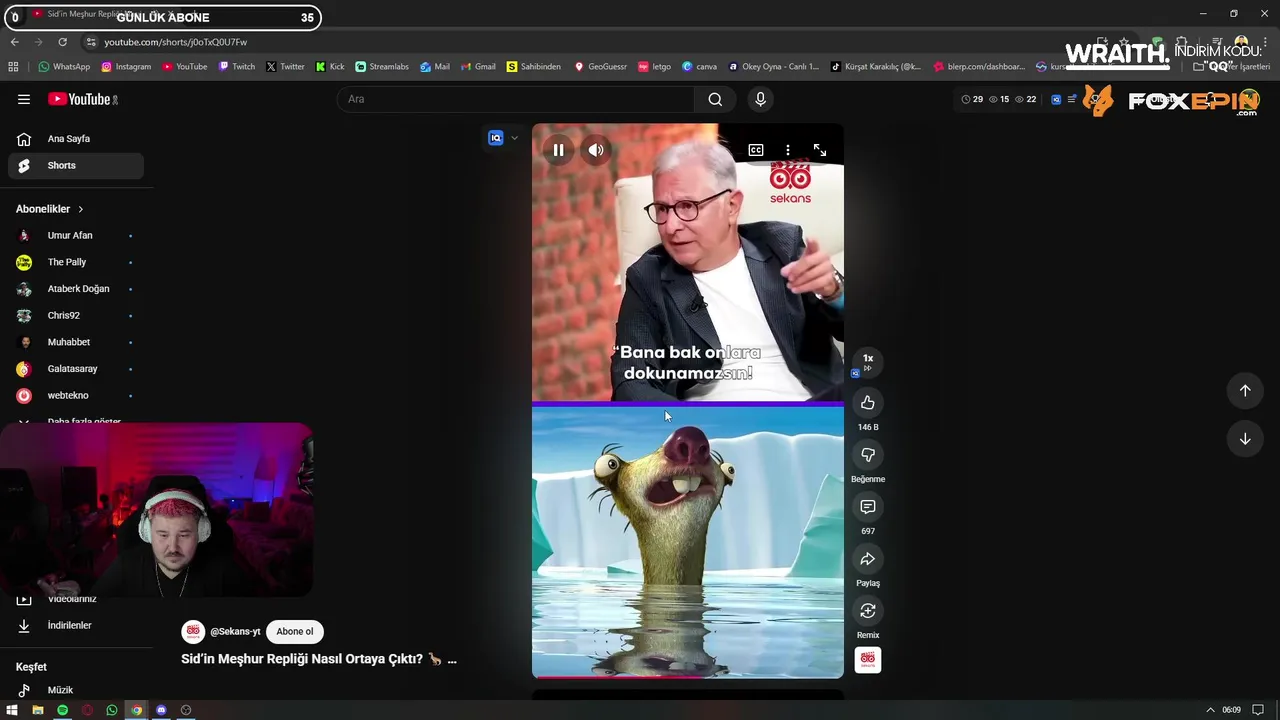Viewport: 1280px width, 720px height.
Task: Go to the YouTube logo home
Action: pos(83,99)
